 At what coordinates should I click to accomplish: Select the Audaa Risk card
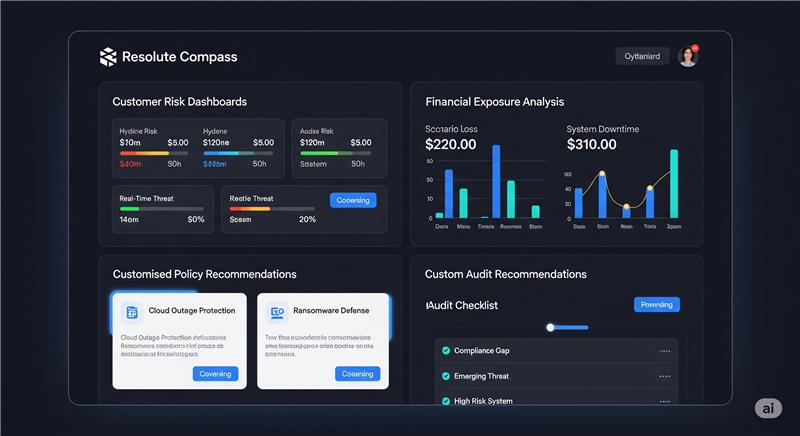click(x=338, y=148)
